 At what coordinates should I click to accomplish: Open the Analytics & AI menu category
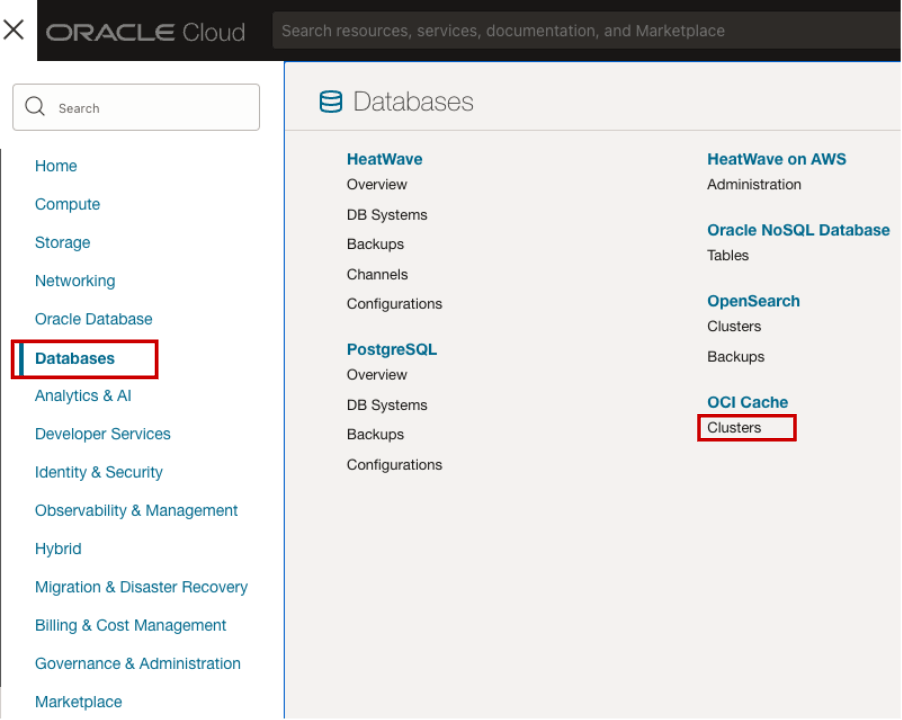[x=83, y=396]
